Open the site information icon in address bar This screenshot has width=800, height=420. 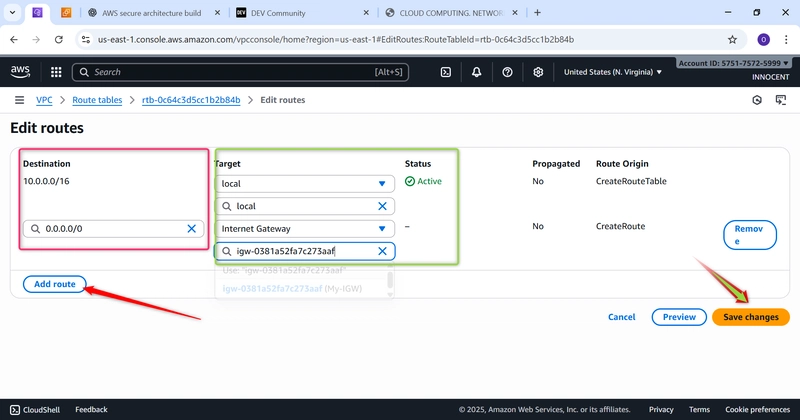(86, 39)
